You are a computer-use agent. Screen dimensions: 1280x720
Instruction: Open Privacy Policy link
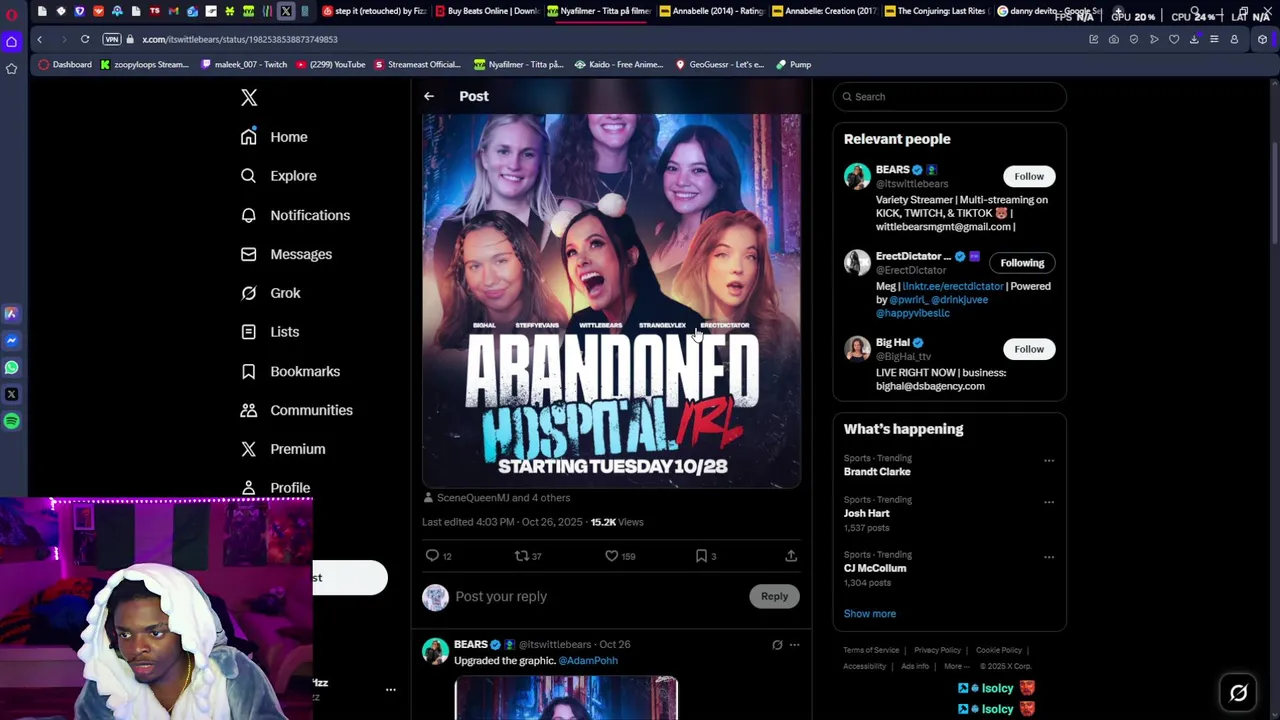tap(938, 650)
